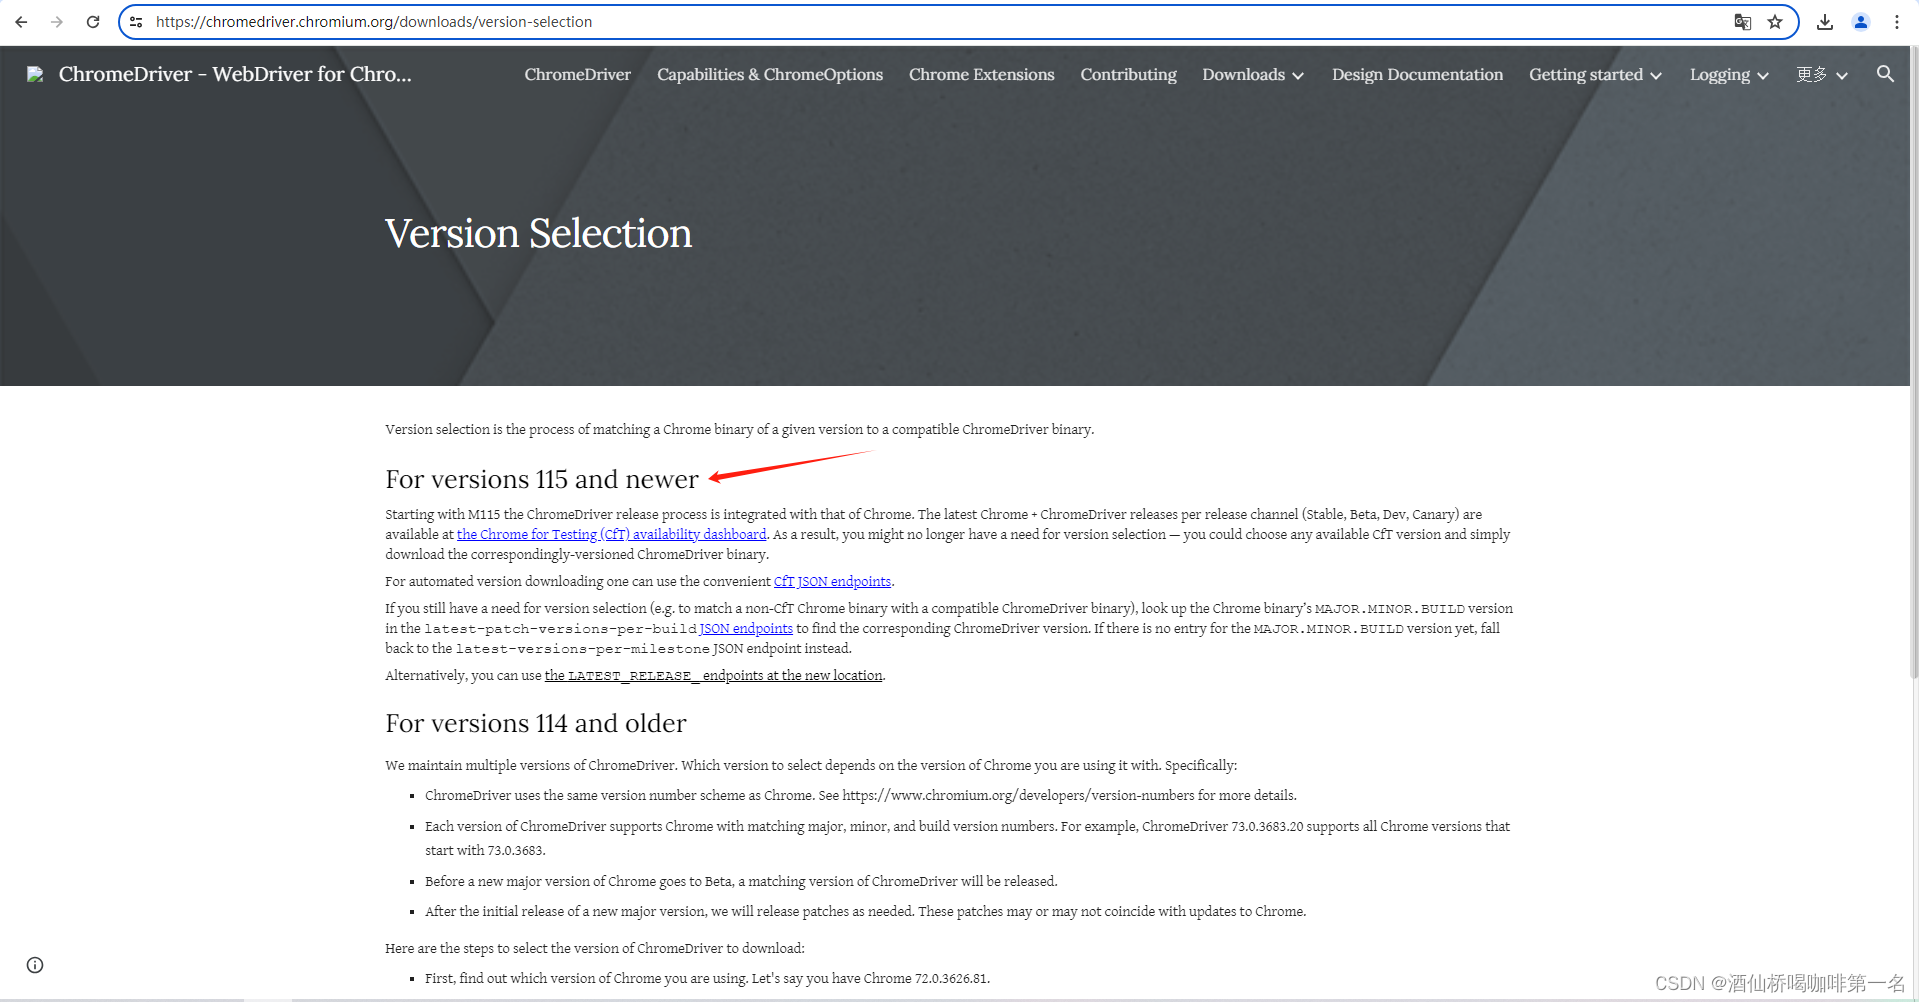Open the Getting started link
Screen dimensions: 1919x1002
click(1586, 75)
